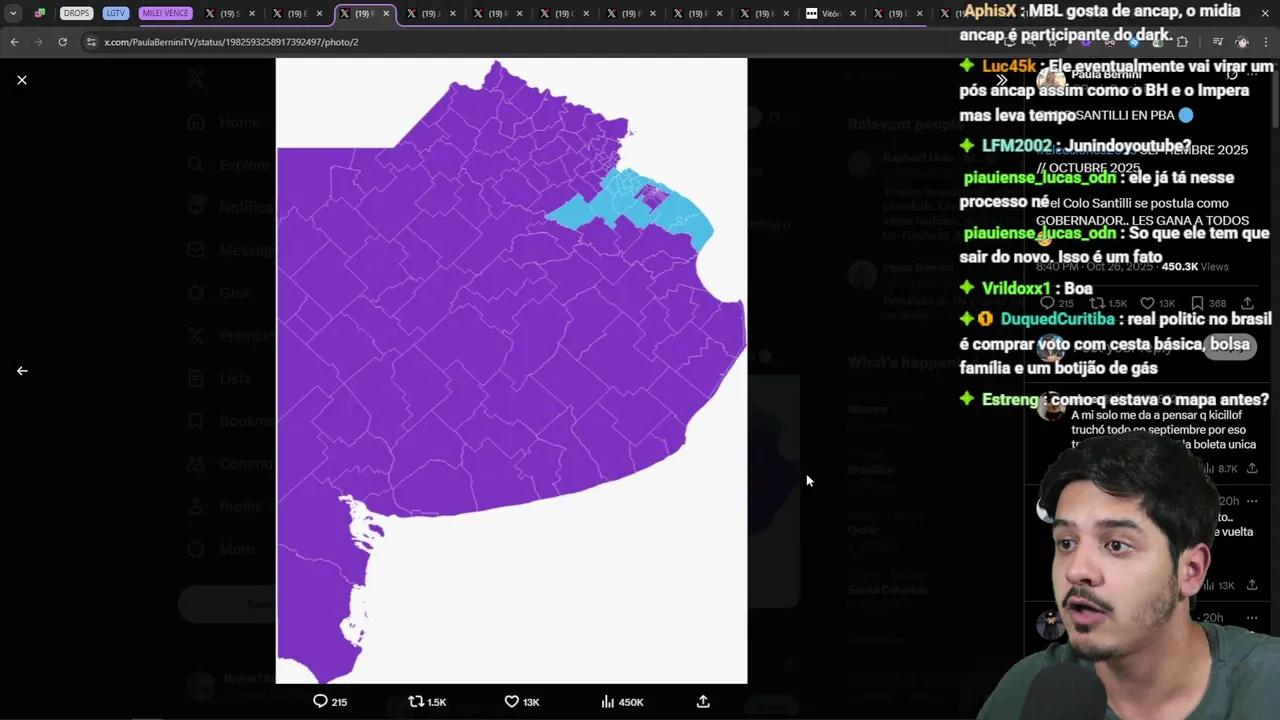Image resolution: width=1280 pixels, height=720 pixels.
Task: Expand the LGTV tab group
Action: coord(115,13)
